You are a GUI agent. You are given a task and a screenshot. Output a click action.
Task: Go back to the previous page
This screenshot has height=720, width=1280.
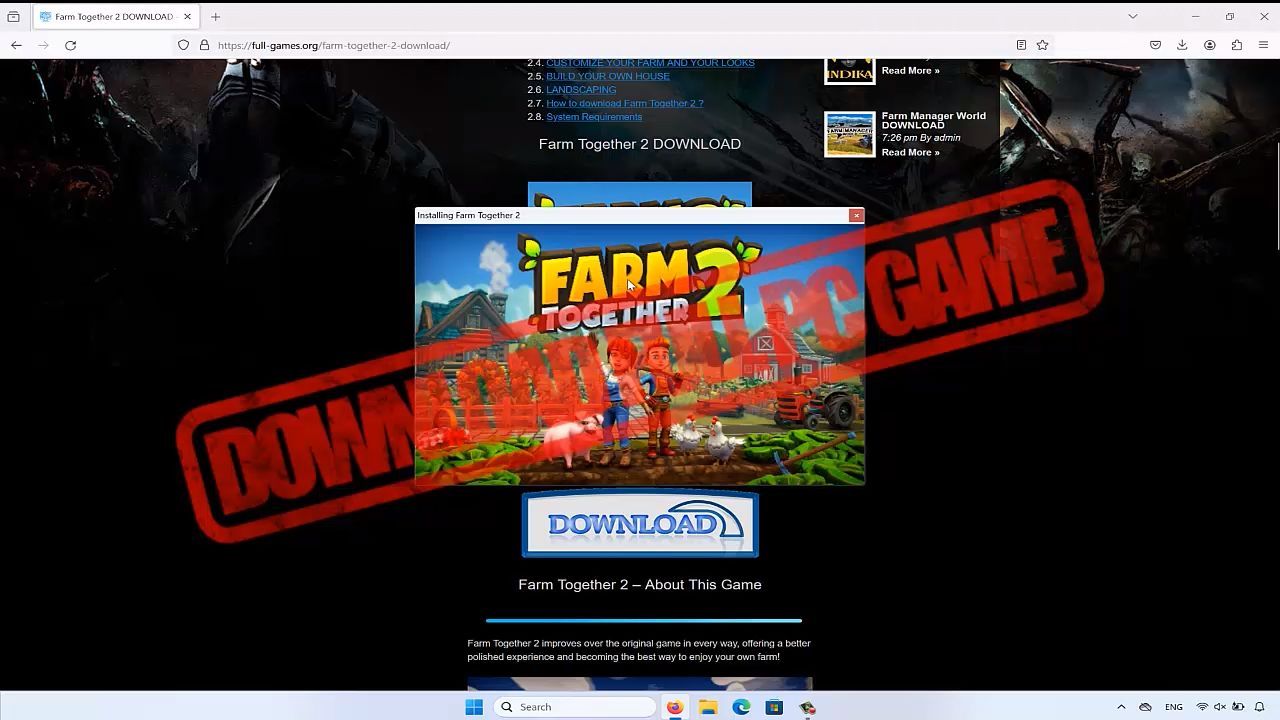pyautogui.click(x=16, y=45)
